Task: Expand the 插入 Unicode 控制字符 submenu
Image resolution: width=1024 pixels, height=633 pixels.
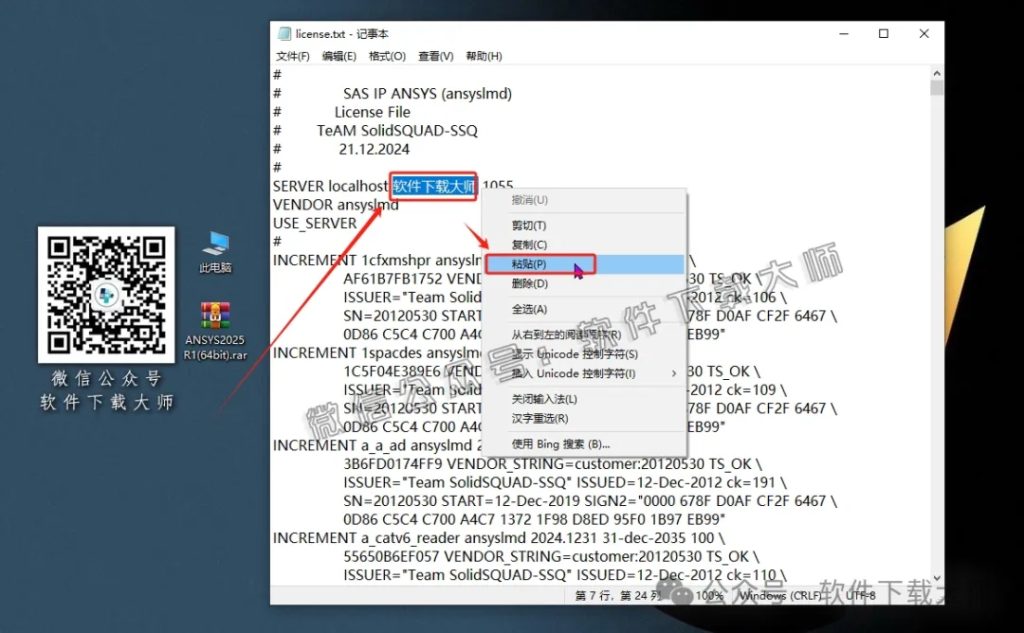Action: [x=560, y=371]
